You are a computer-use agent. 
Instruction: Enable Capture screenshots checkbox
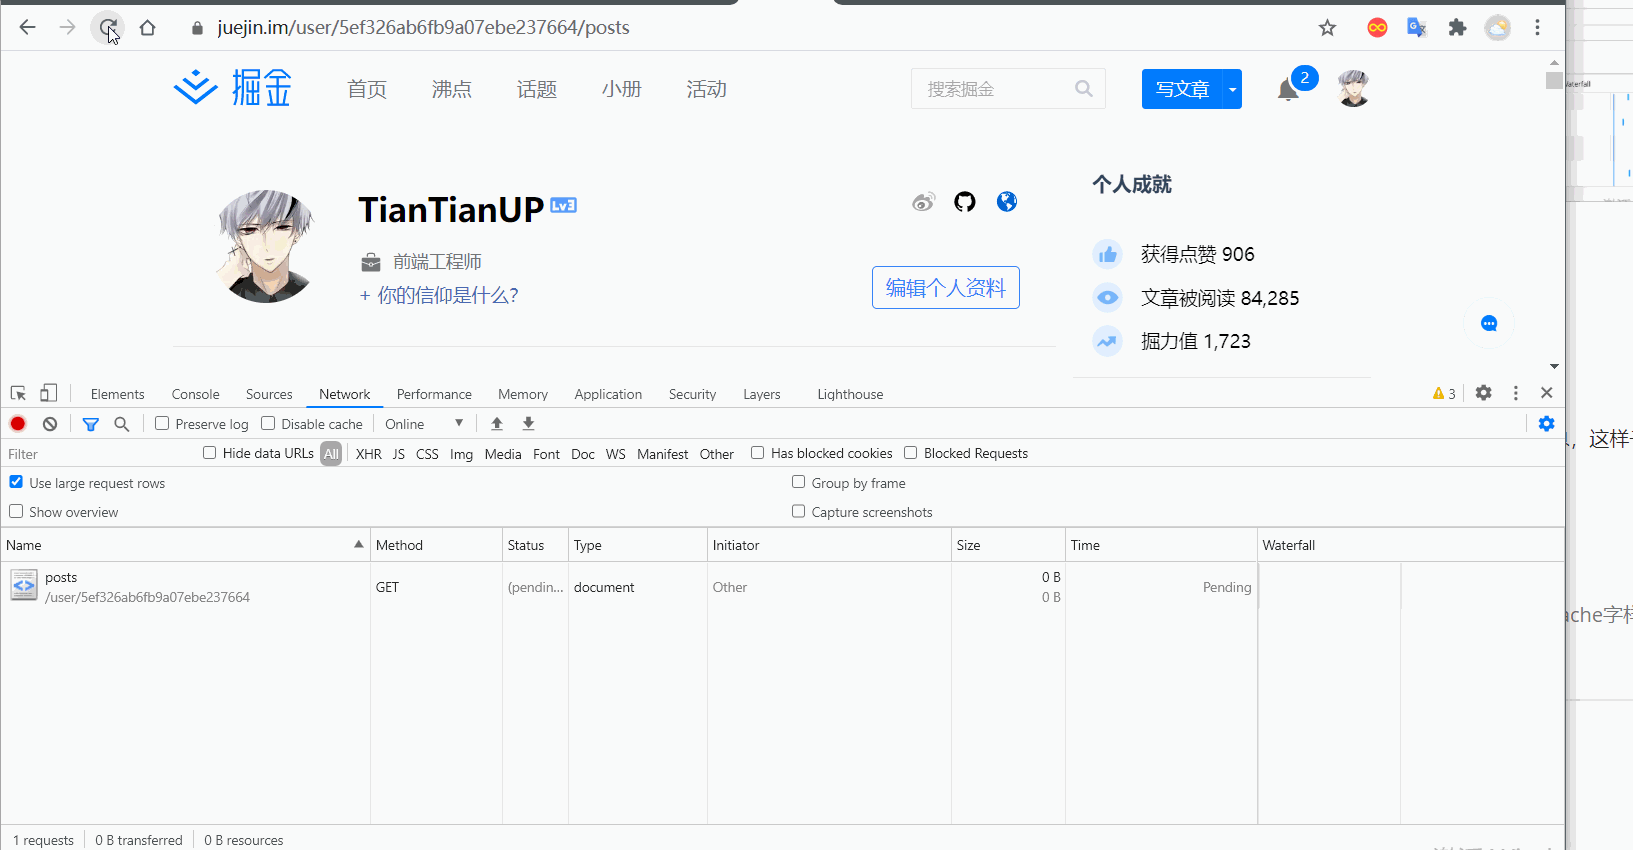799,511
